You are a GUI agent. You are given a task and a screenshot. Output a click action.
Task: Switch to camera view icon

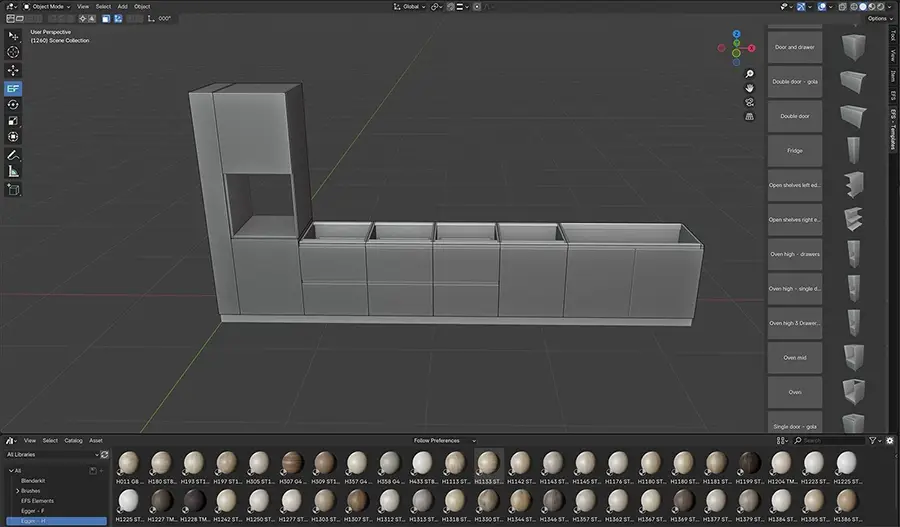[x=749, y=102]
